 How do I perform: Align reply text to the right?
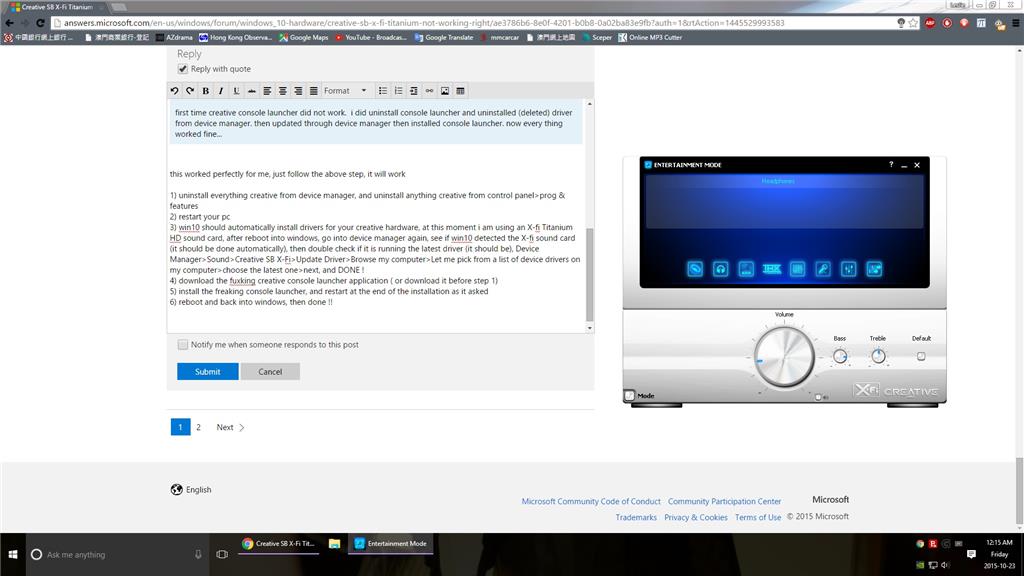(298, 91)
